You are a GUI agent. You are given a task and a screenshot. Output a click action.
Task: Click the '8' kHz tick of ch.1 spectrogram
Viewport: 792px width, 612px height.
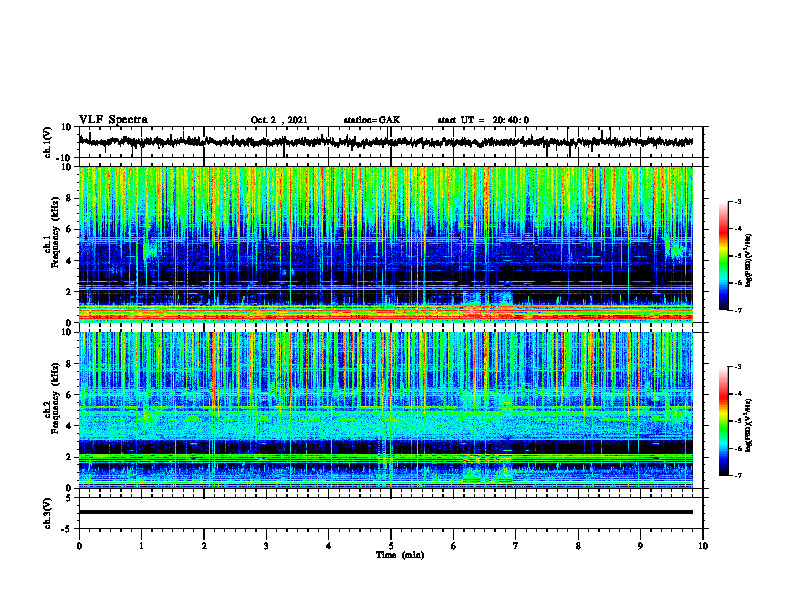tap(69, 198)
